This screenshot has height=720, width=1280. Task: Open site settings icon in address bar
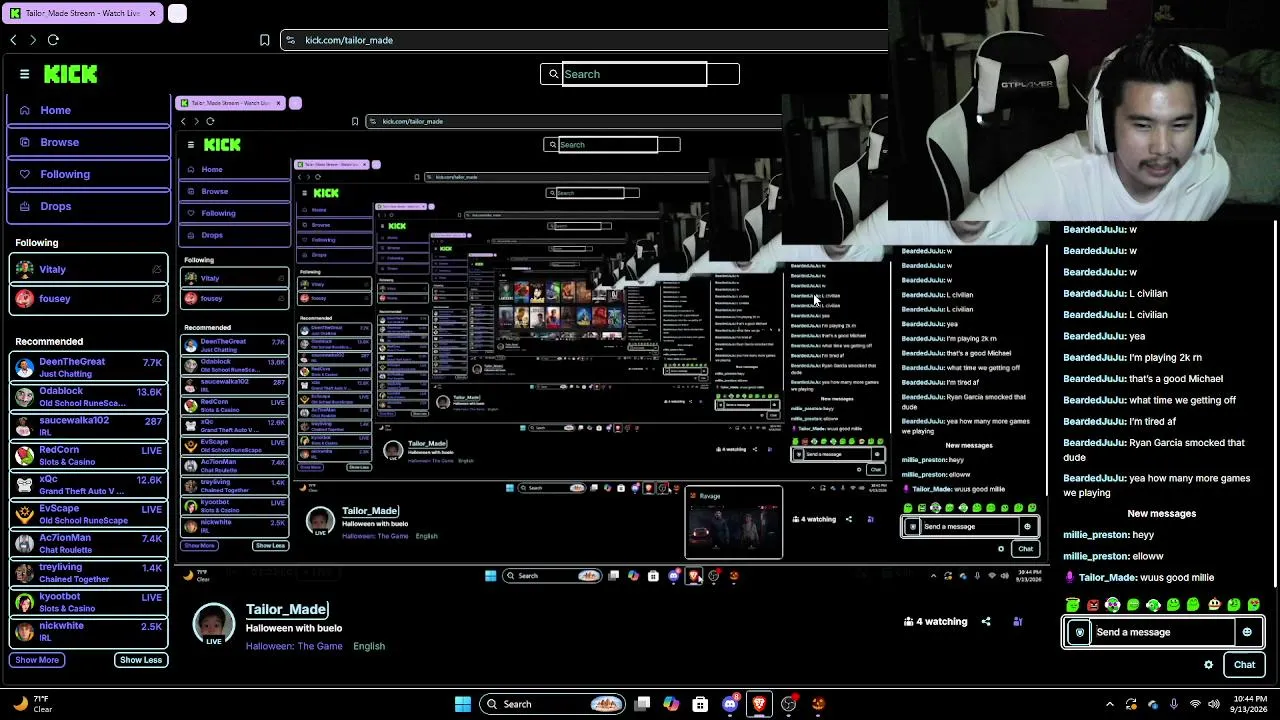click(x=290, y=40)
